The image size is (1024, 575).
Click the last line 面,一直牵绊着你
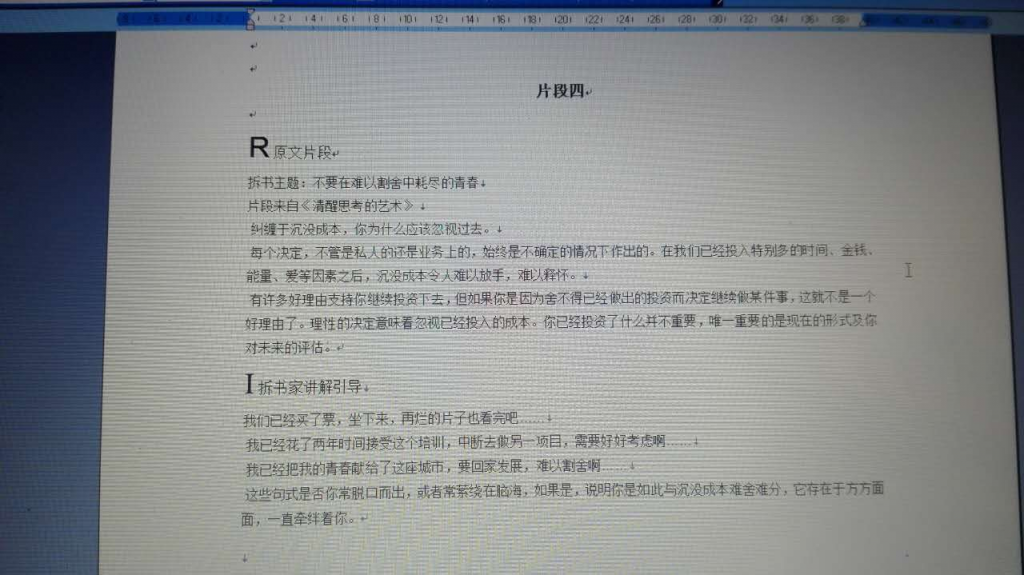click(x=298, y=519)
